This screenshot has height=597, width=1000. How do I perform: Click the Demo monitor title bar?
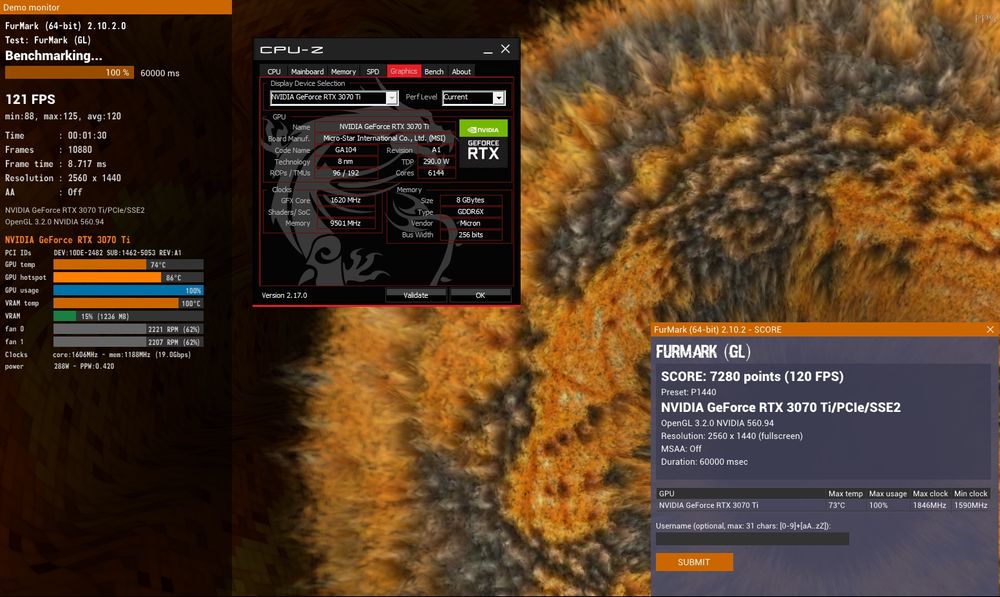[115, 7]
